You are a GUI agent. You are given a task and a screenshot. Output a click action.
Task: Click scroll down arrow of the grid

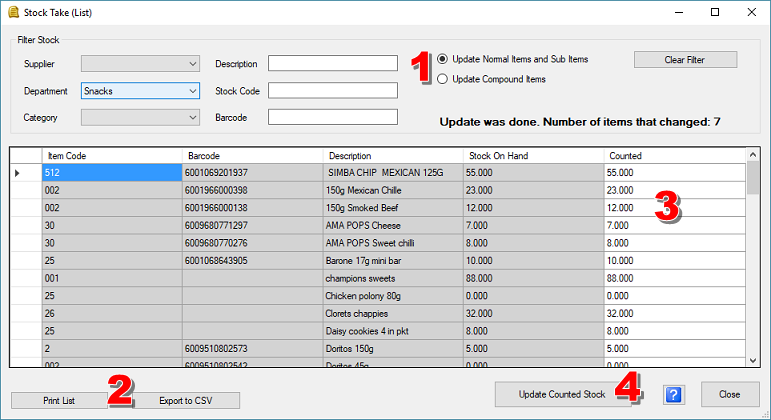[x=753, y=360]
